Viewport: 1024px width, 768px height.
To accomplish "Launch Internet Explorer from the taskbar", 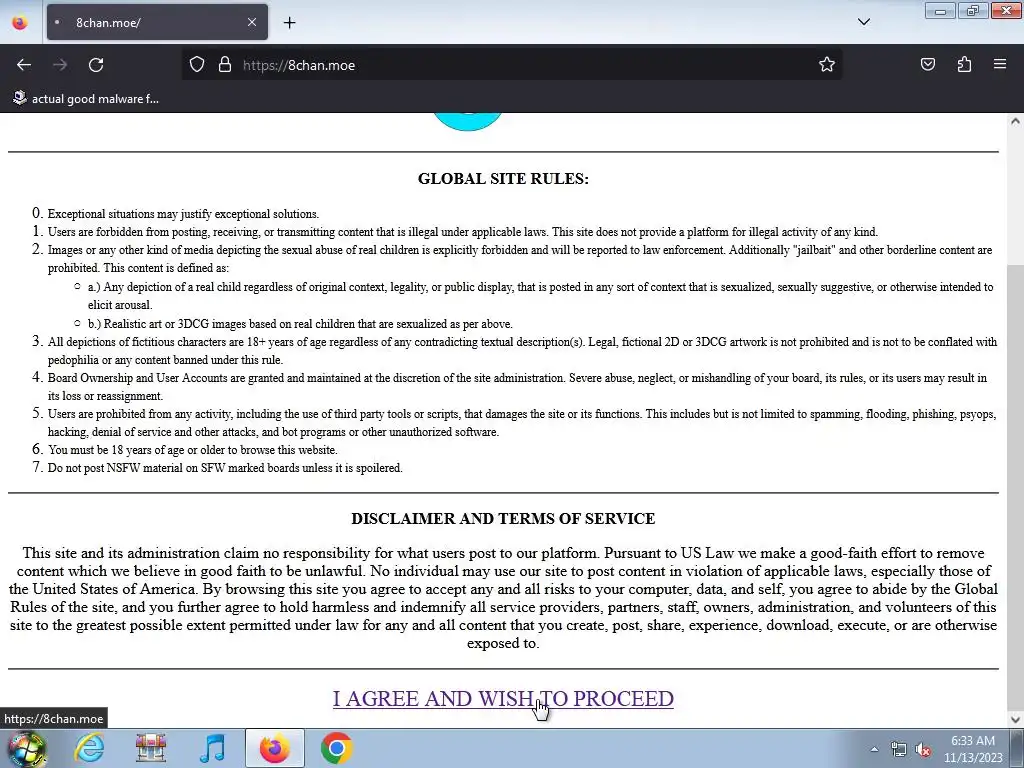I will tap(89, 748).
